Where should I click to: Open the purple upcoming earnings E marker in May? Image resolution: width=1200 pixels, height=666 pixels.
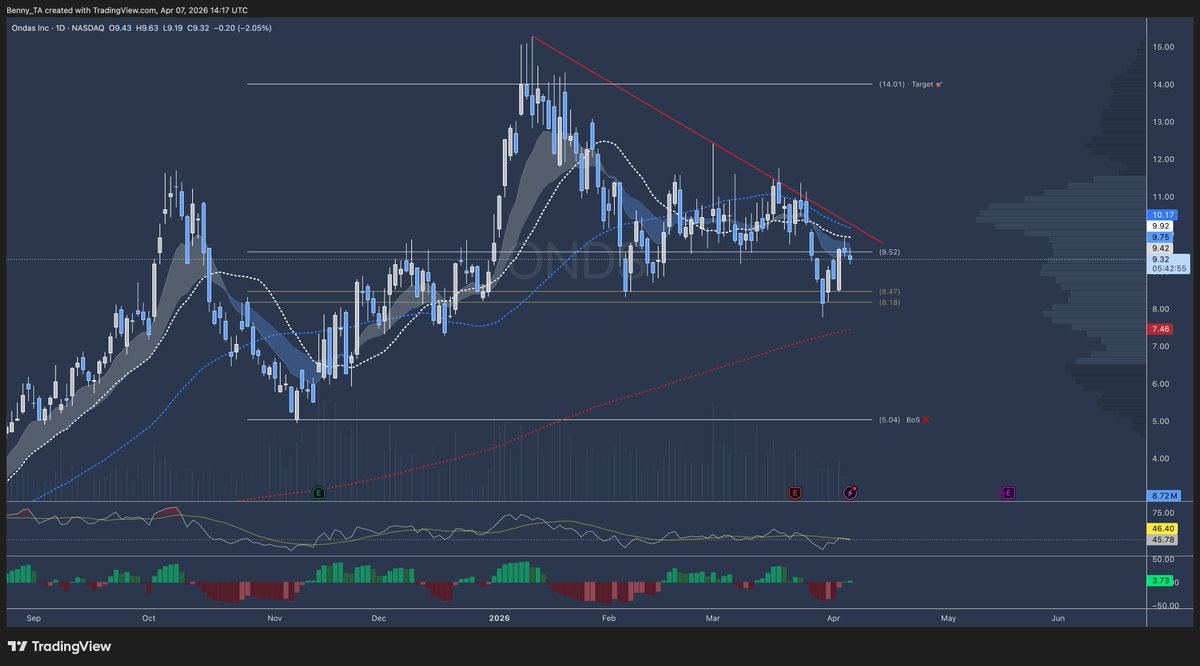click(1008, 492)
